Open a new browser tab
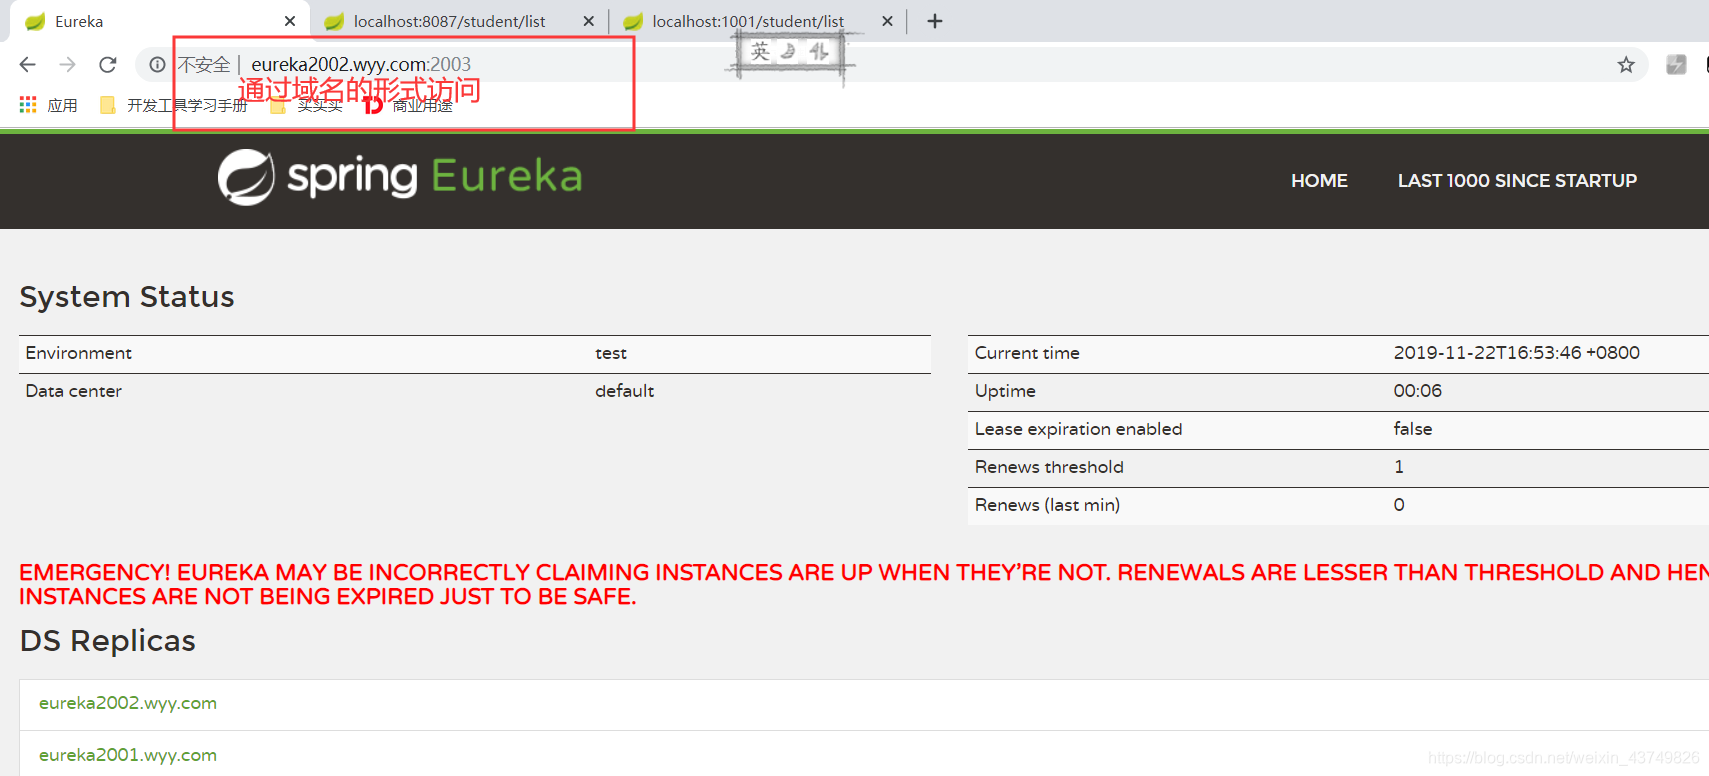Image resolution: width=1709 pixels, height=776 pixels. (x=935, y=21)
